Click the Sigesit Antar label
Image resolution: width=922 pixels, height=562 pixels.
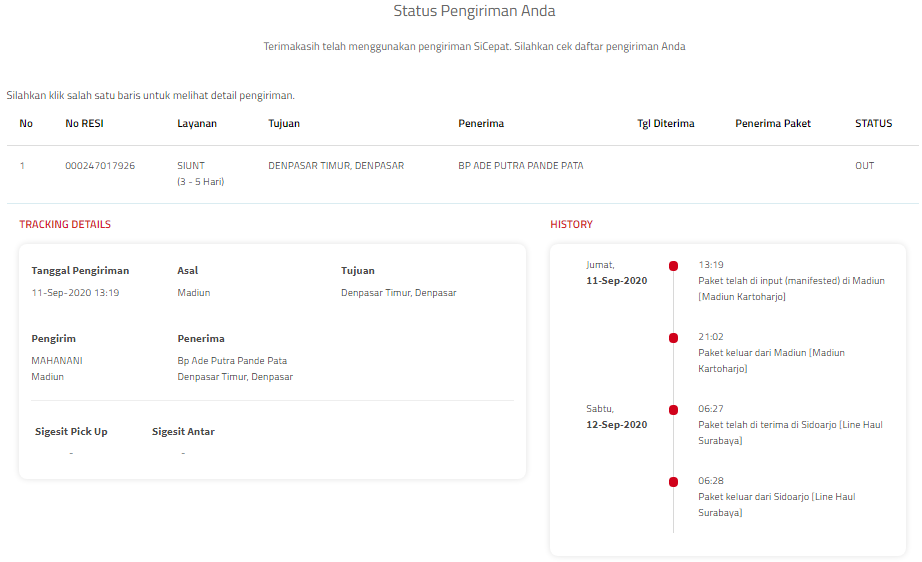coord(183,431)
